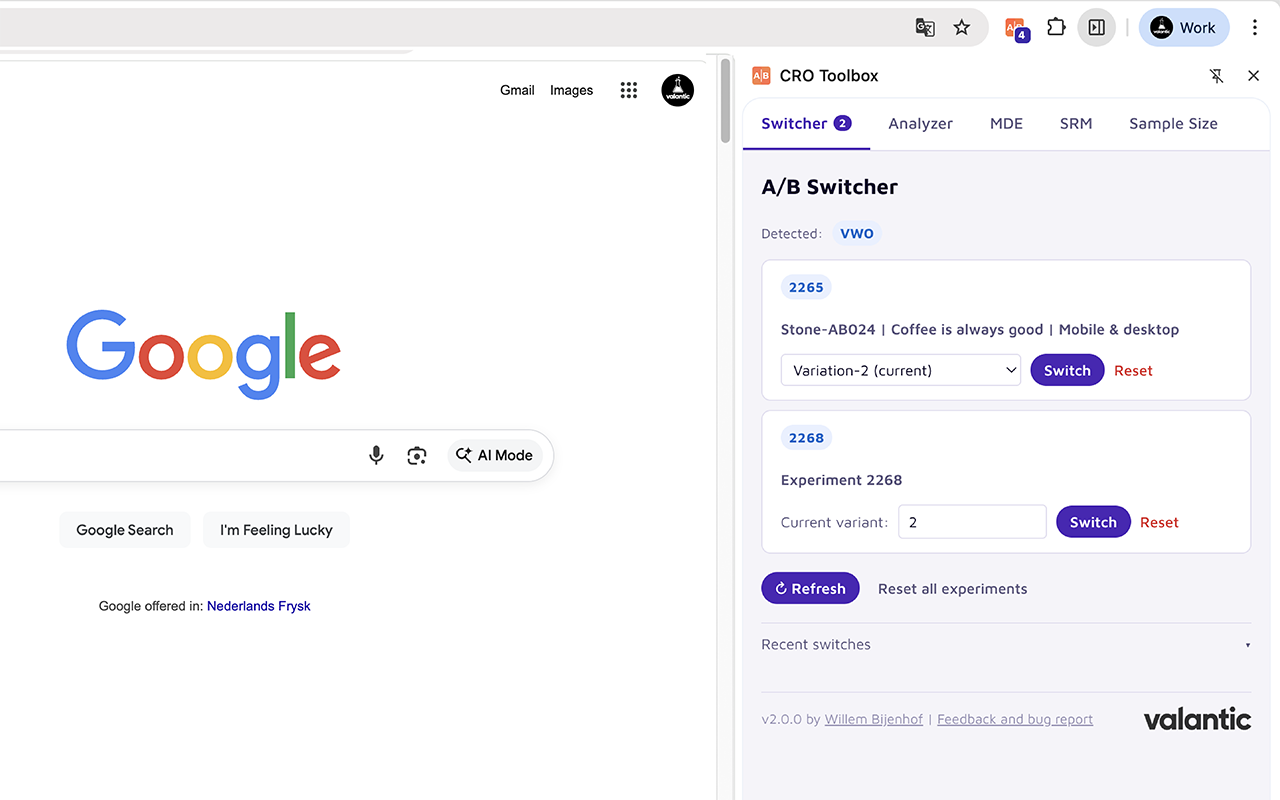Reset experiment 2265
The image size is (1280, 800).
coord(1133,370)
